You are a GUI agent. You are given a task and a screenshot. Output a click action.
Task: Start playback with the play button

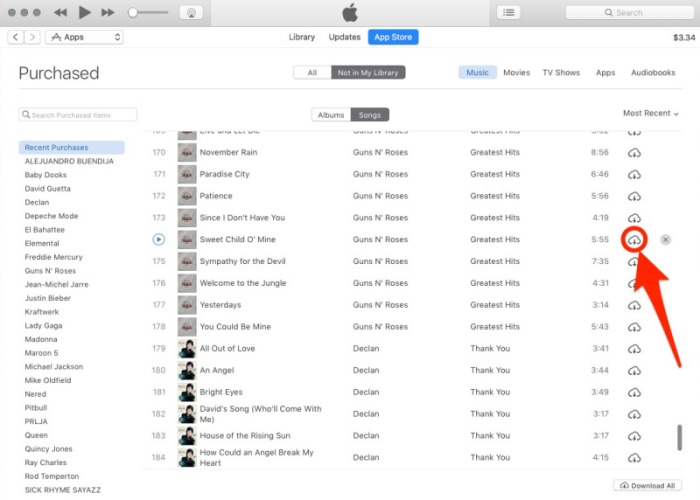(x=84, y=12)
